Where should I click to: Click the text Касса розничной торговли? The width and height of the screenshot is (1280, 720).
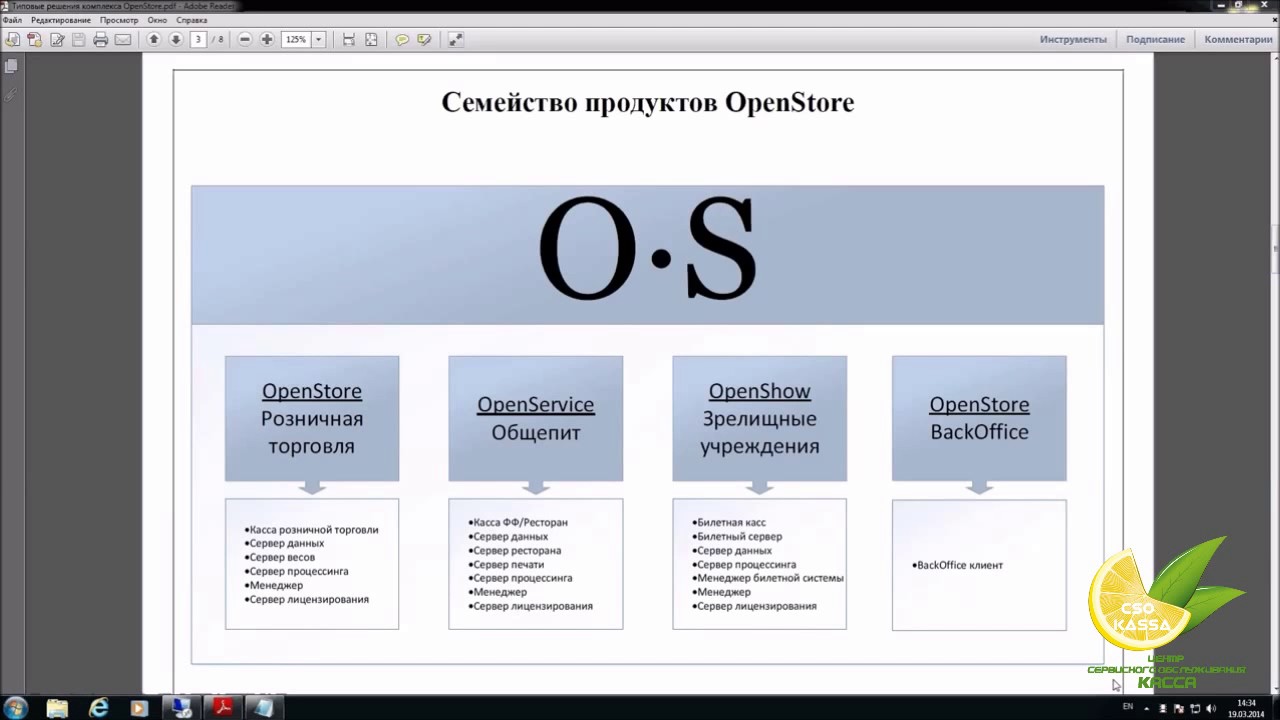coord(314,530)
